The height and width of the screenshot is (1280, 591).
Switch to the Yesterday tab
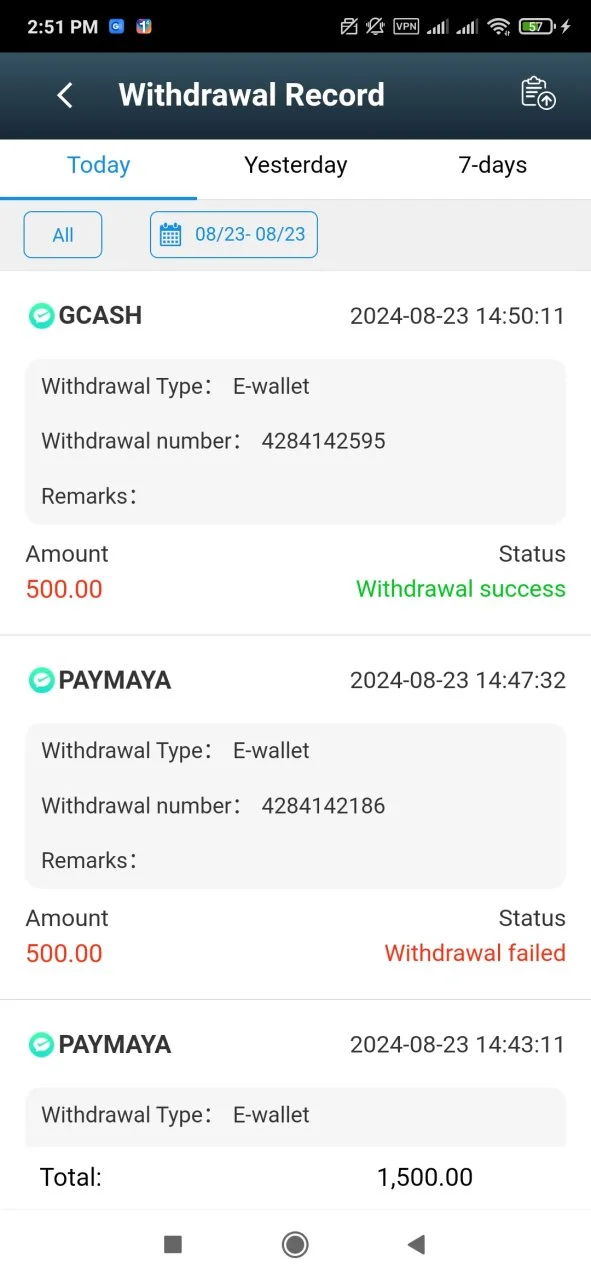point(296,165)
